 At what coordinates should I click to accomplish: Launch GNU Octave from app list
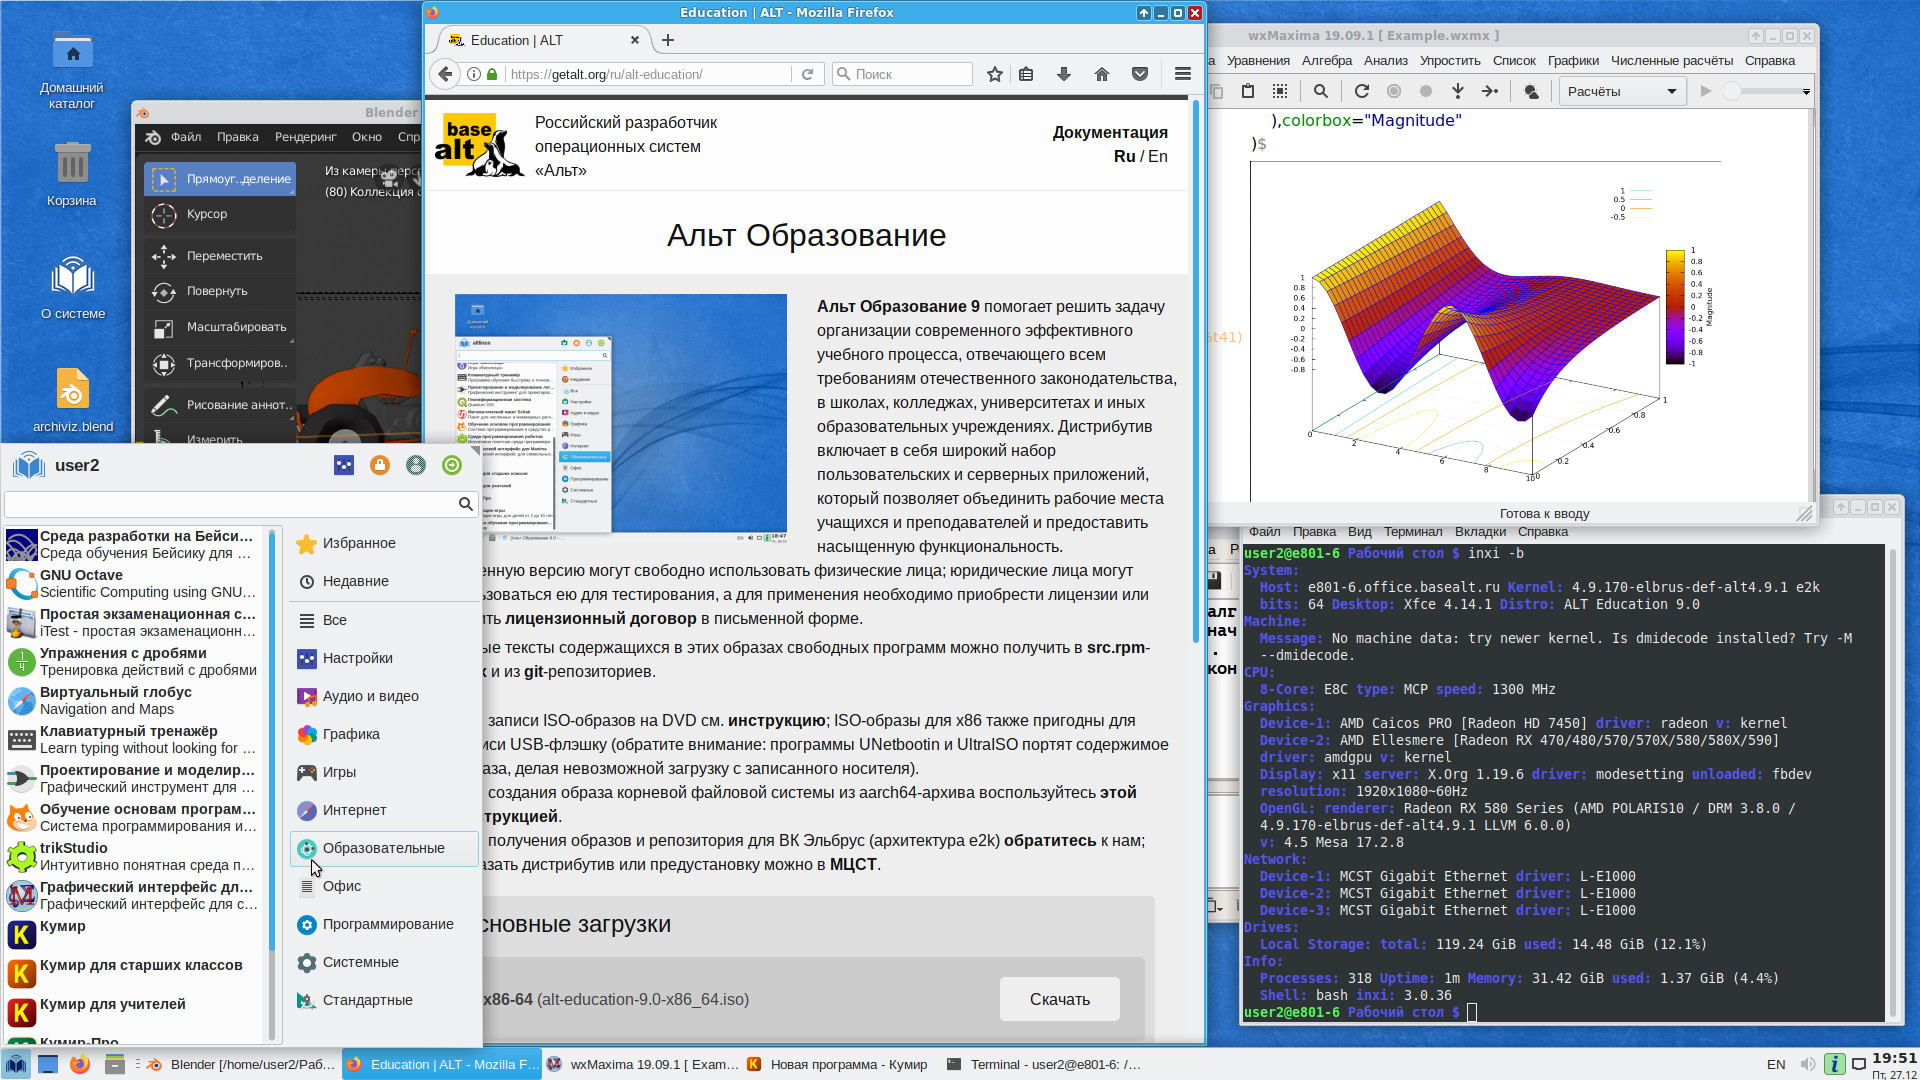(133, 584)
